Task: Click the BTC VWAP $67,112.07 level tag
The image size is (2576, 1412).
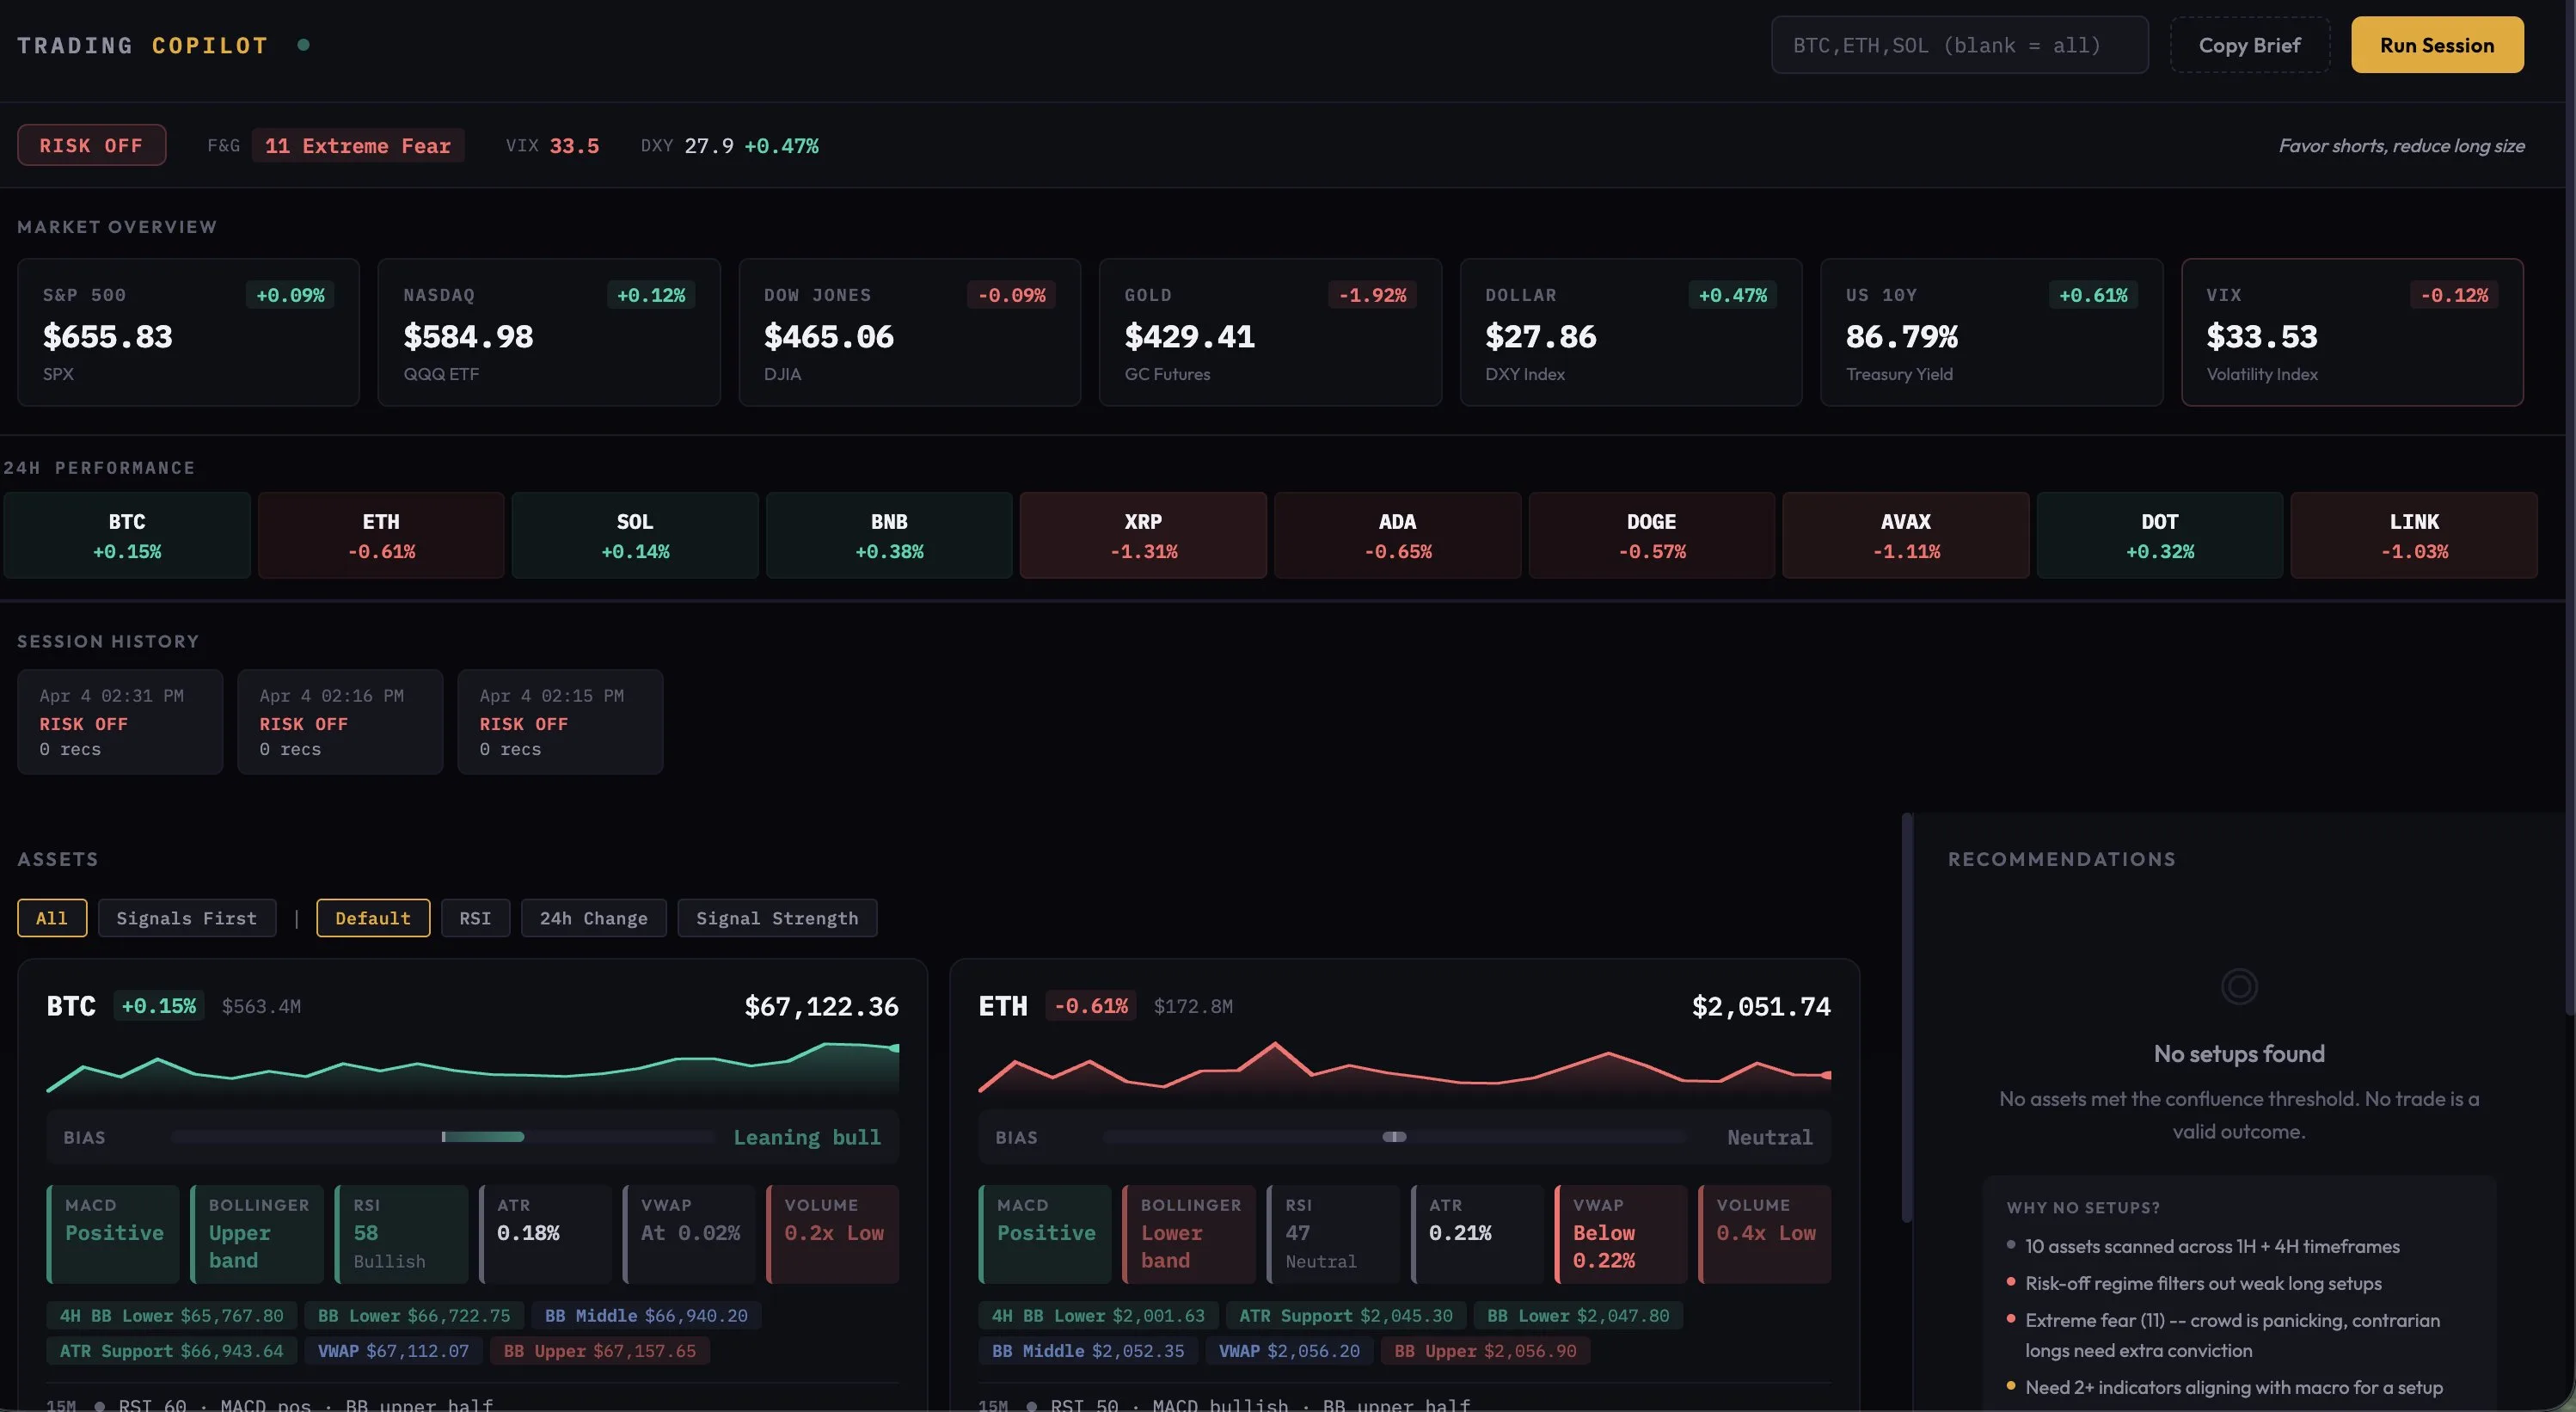Action: coord(393,1351)
